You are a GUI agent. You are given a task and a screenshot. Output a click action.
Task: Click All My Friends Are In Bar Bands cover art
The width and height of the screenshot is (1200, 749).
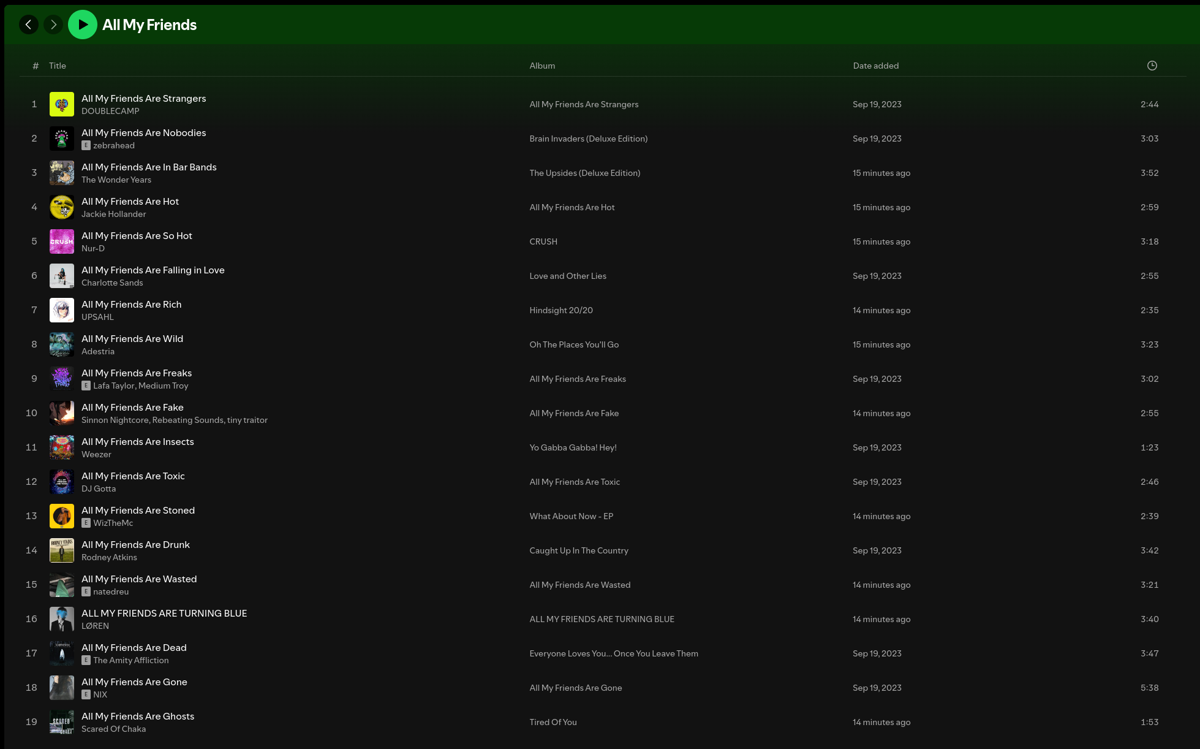pyautogui.click(x=62, y=173)
